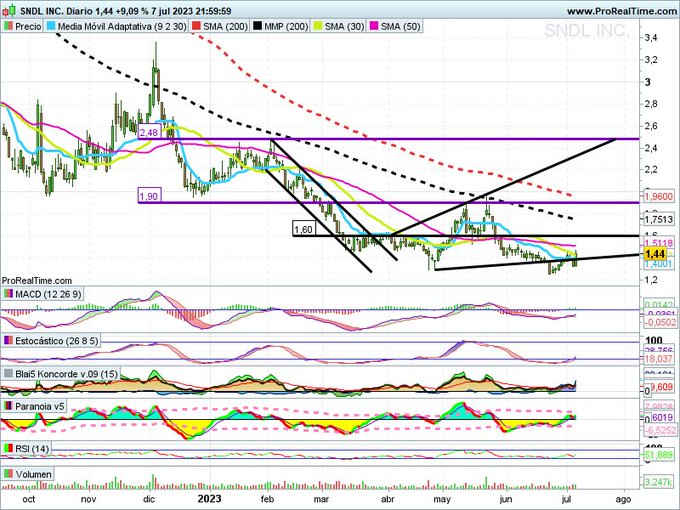Click the magenta swatch of SMA (50)
Viewport: 680px width, 510px height.
click(x=374, y=26)
